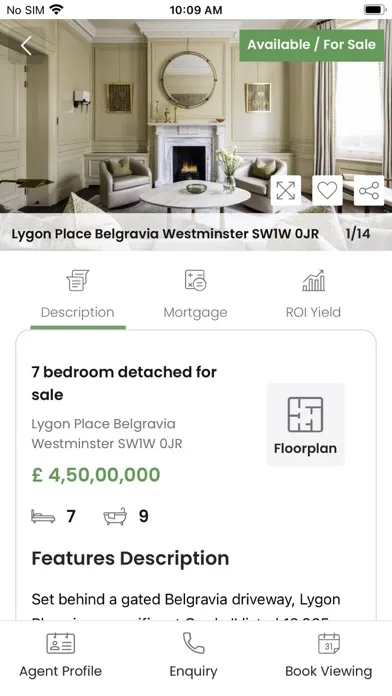Tap the Description document icon
This screenshot has width=392, height=696.
click(78, 281)
